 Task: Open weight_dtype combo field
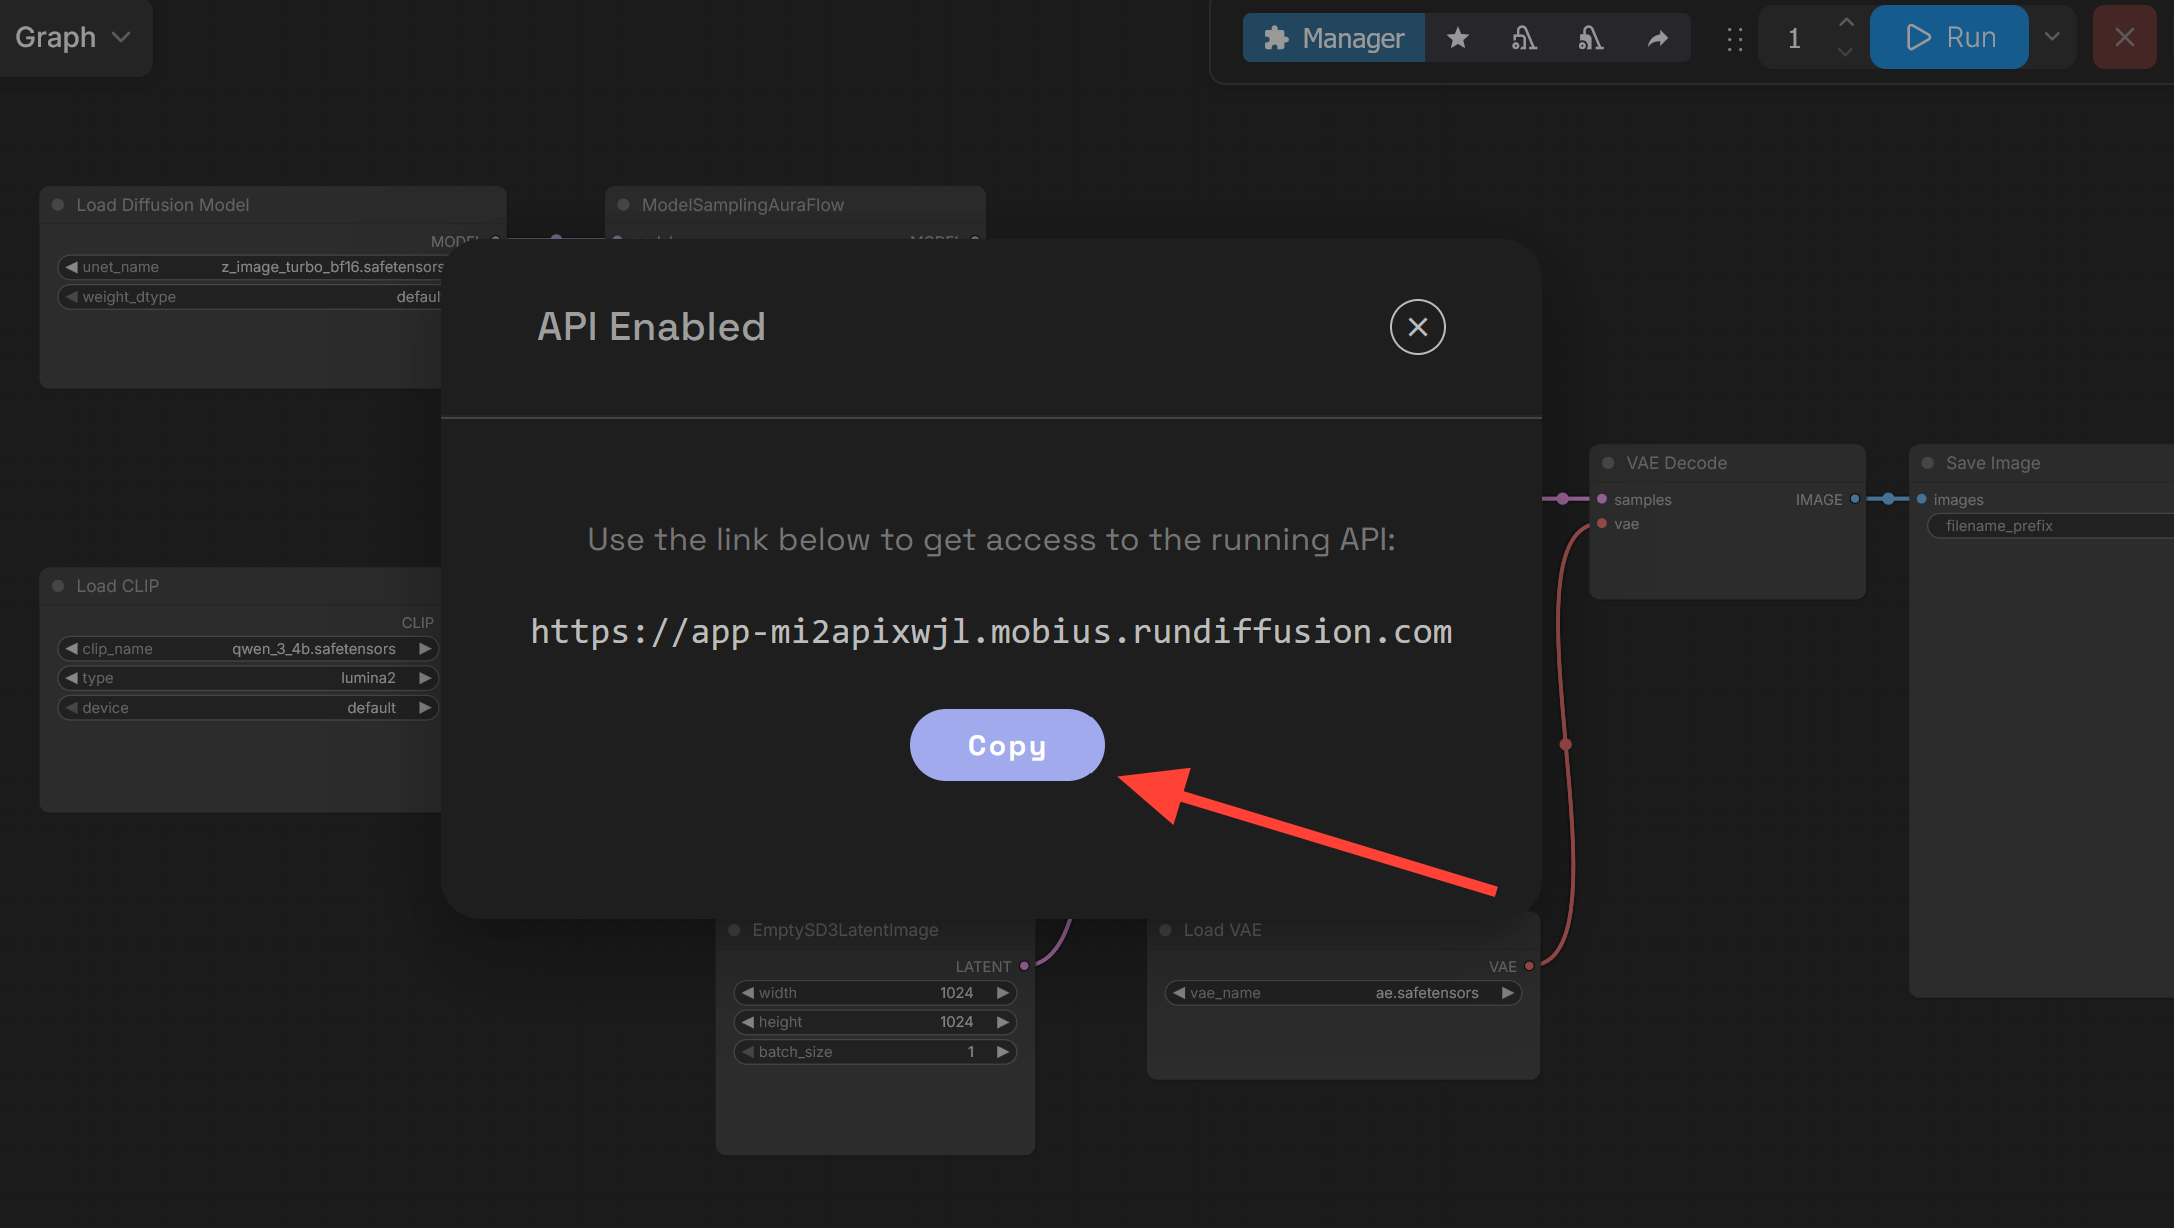(250, 297)
